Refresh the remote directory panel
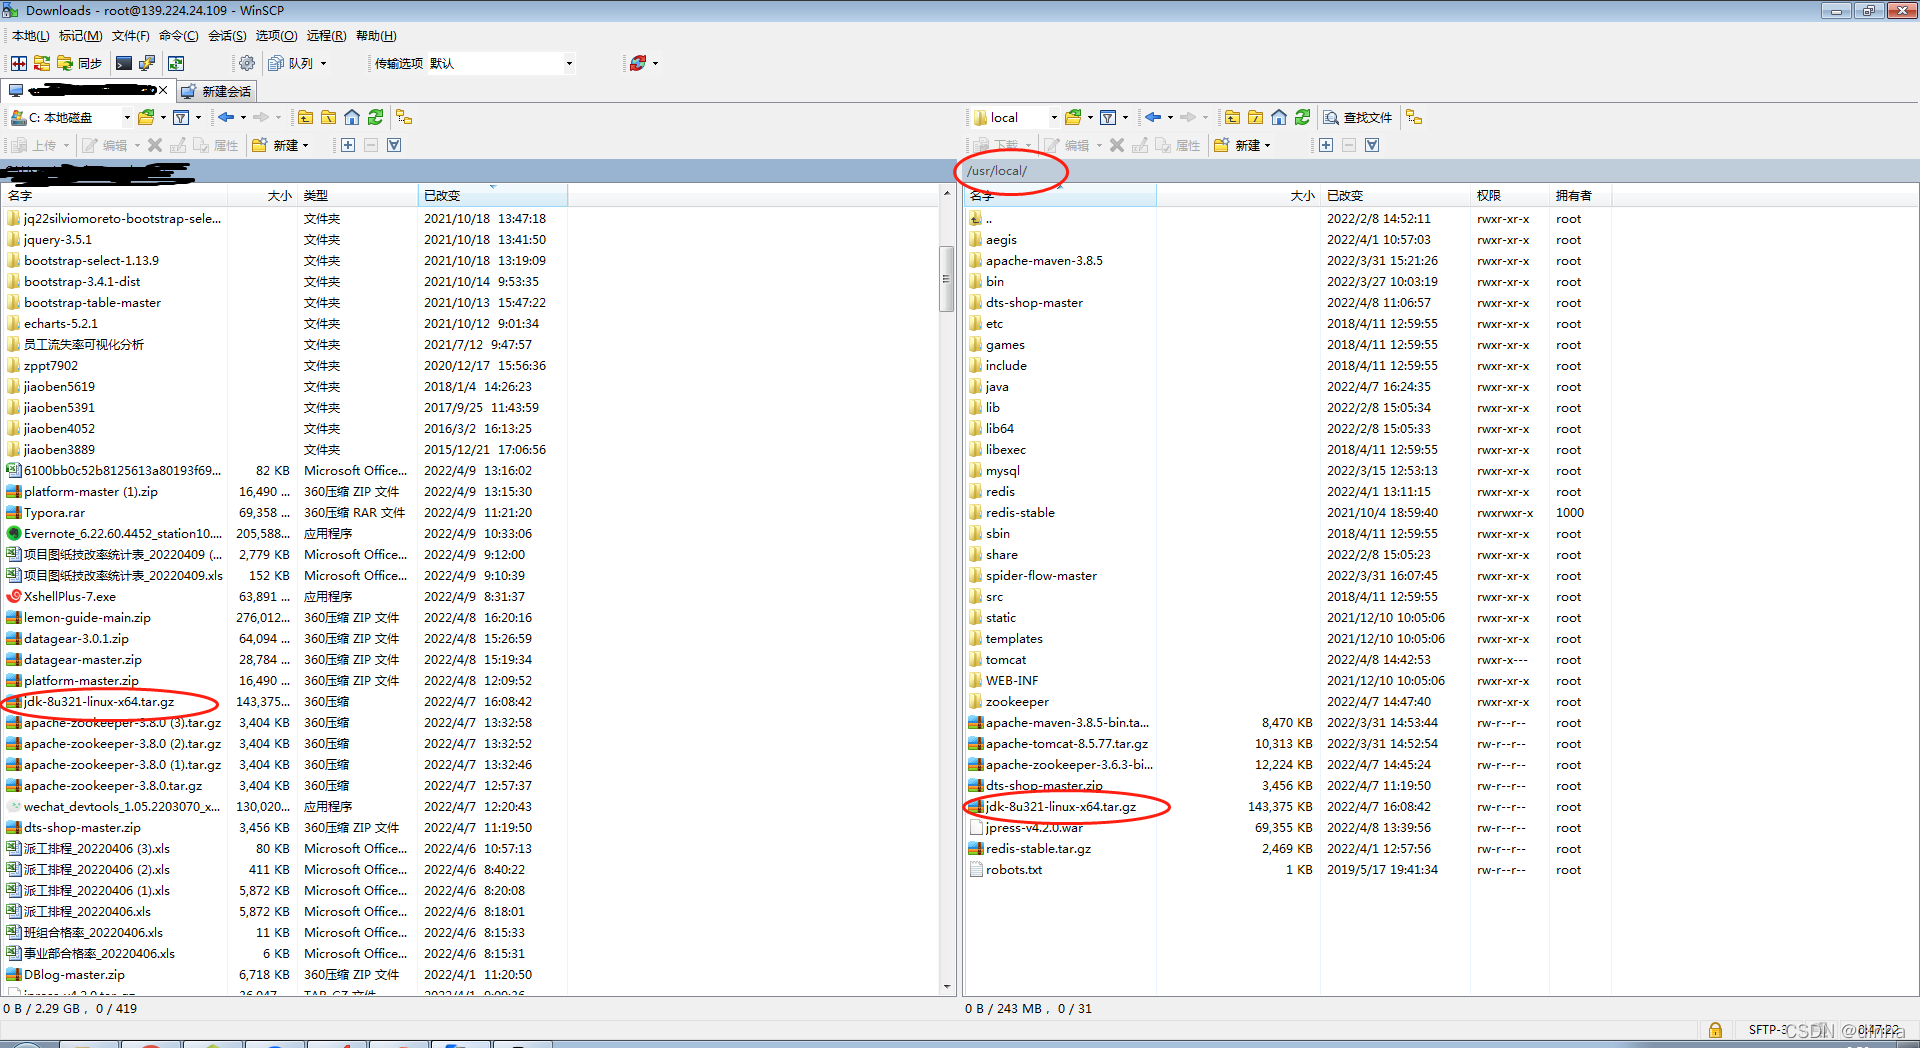 (1303, 117)
